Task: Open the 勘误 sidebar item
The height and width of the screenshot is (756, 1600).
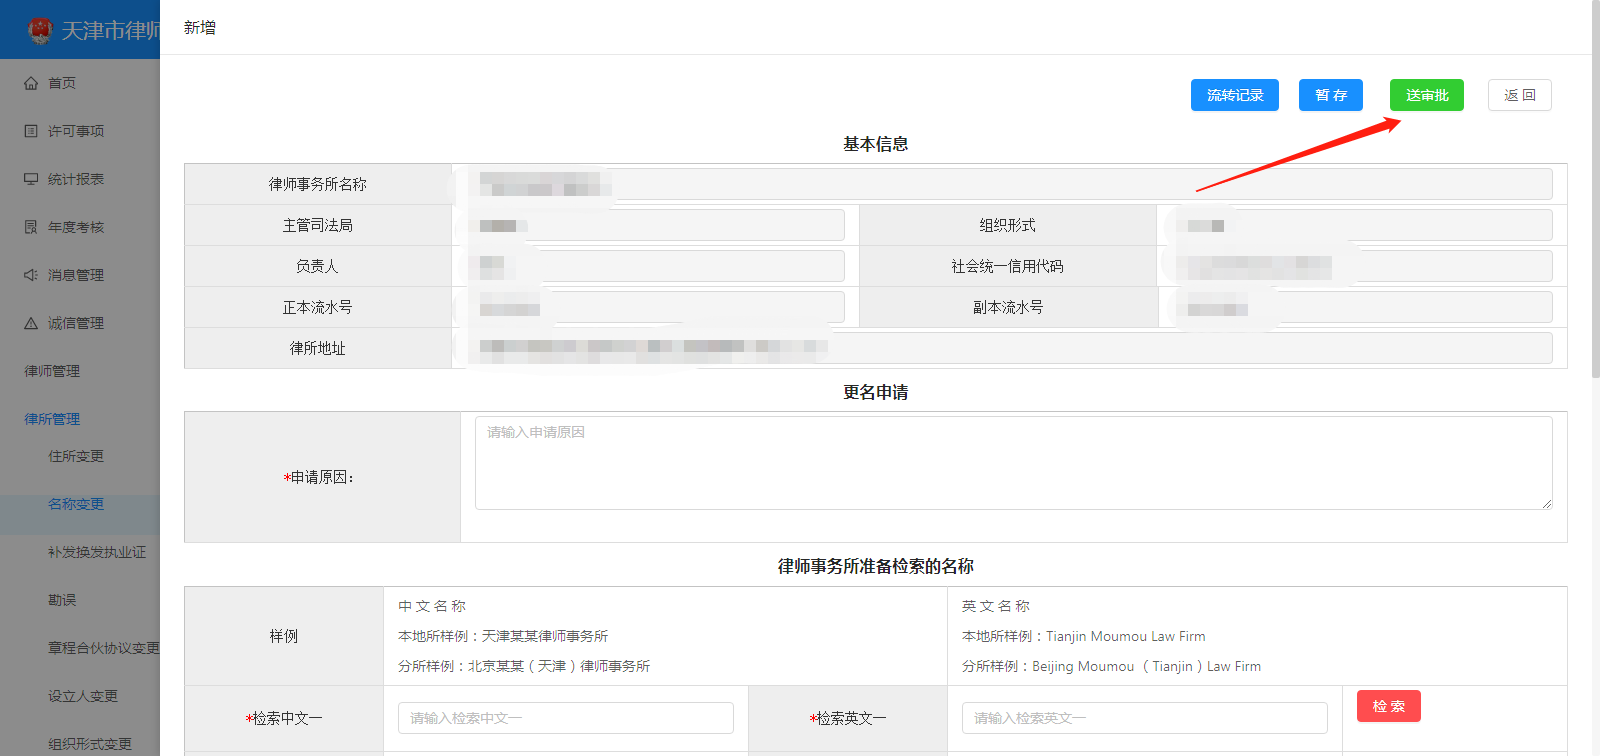Action: 62,600
